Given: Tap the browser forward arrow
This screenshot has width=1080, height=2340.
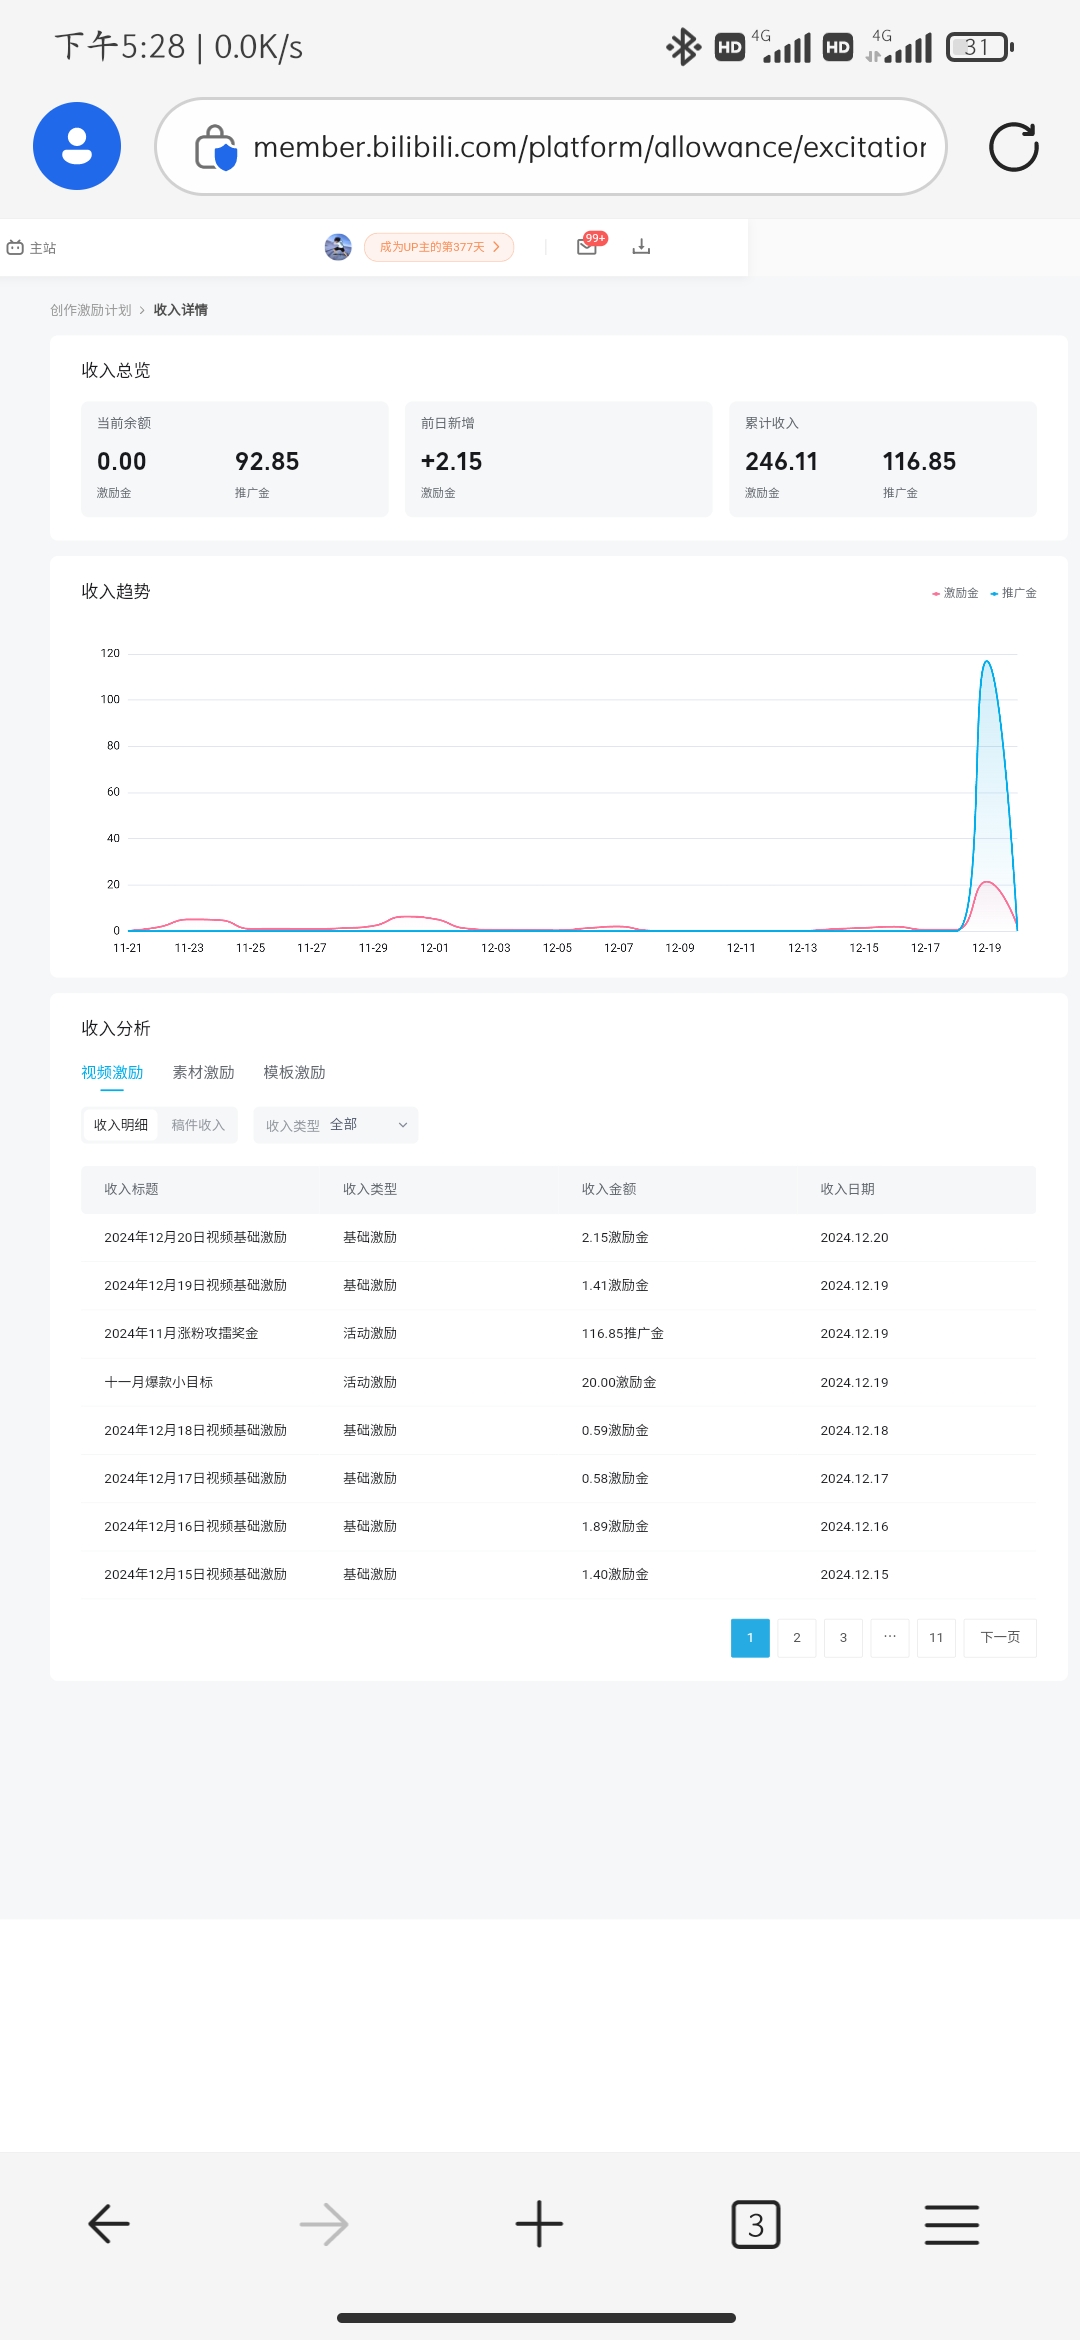Looking at the screenshot, I should (x=324, y=2224).
